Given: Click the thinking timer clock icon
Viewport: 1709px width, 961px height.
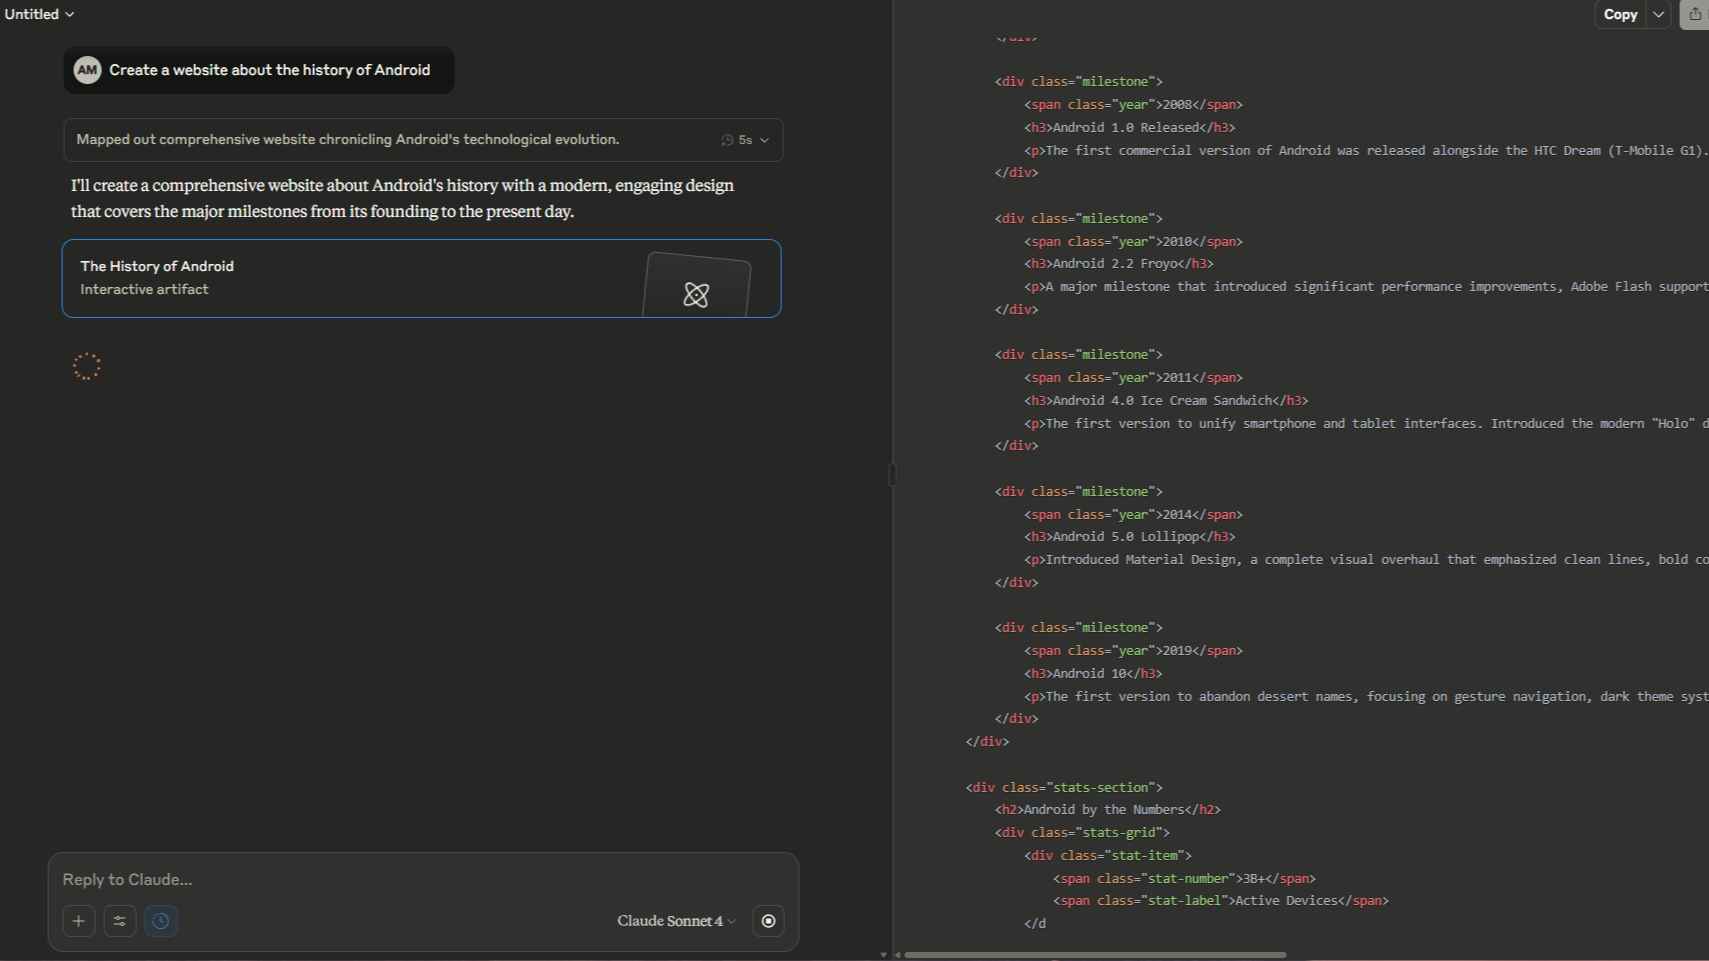Looking at the screenshot, I should [727, 140].
